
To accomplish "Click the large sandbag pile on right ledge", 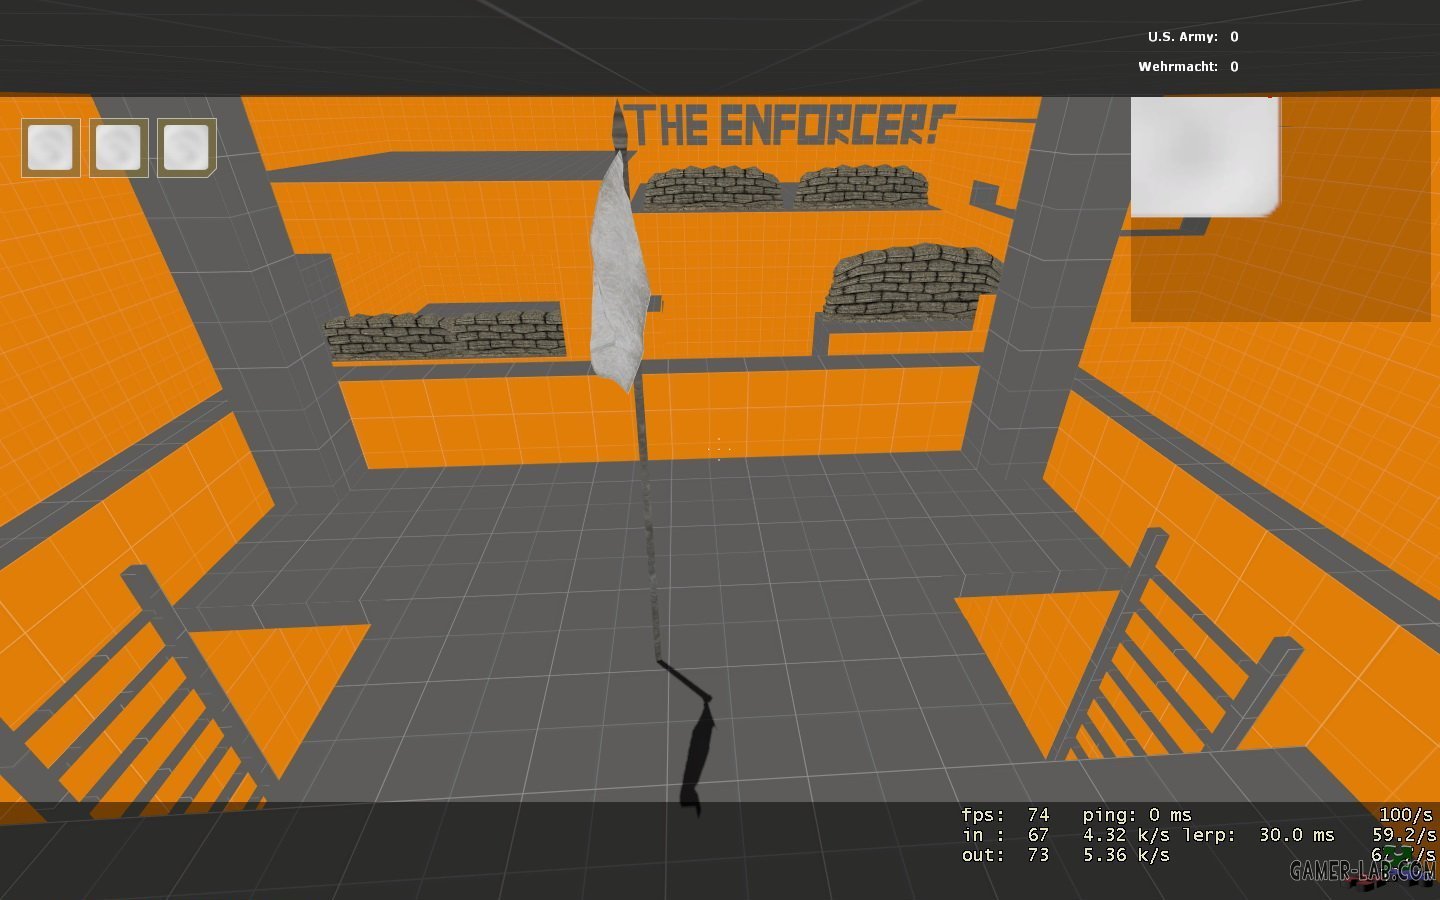I will [x=912, y=280].
